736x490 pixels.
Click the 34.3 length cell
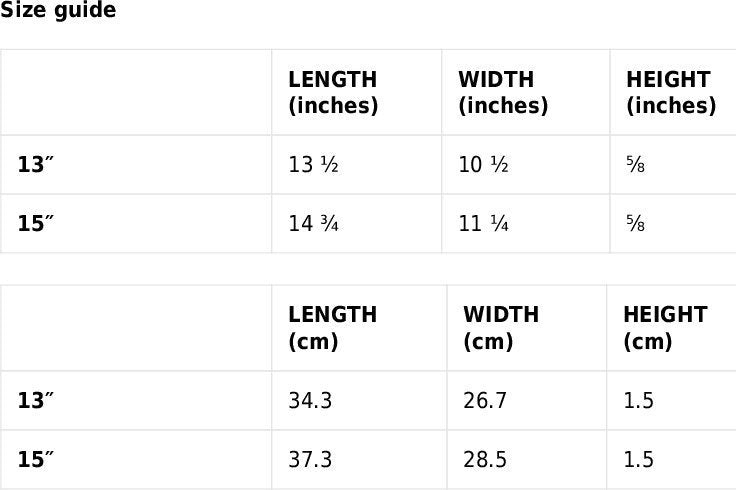(x=310, y=401)
